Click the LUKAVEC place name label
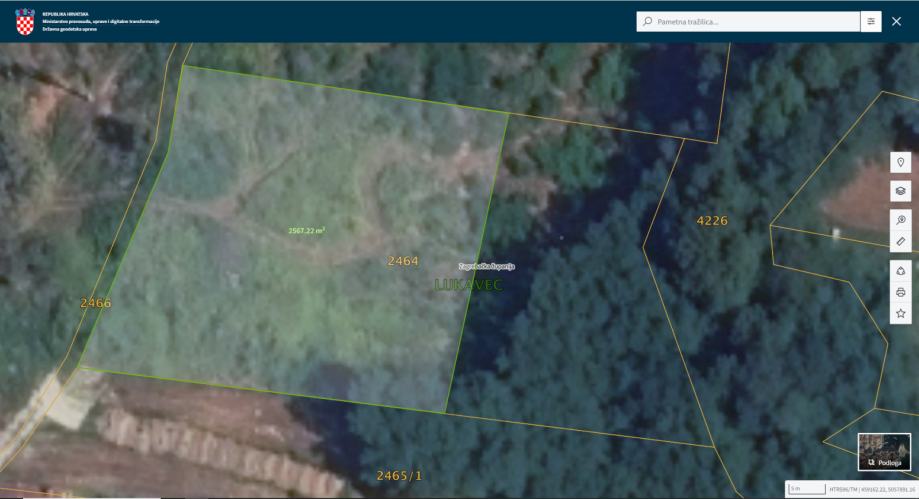919x499 pixels. [x=468, y=284]
